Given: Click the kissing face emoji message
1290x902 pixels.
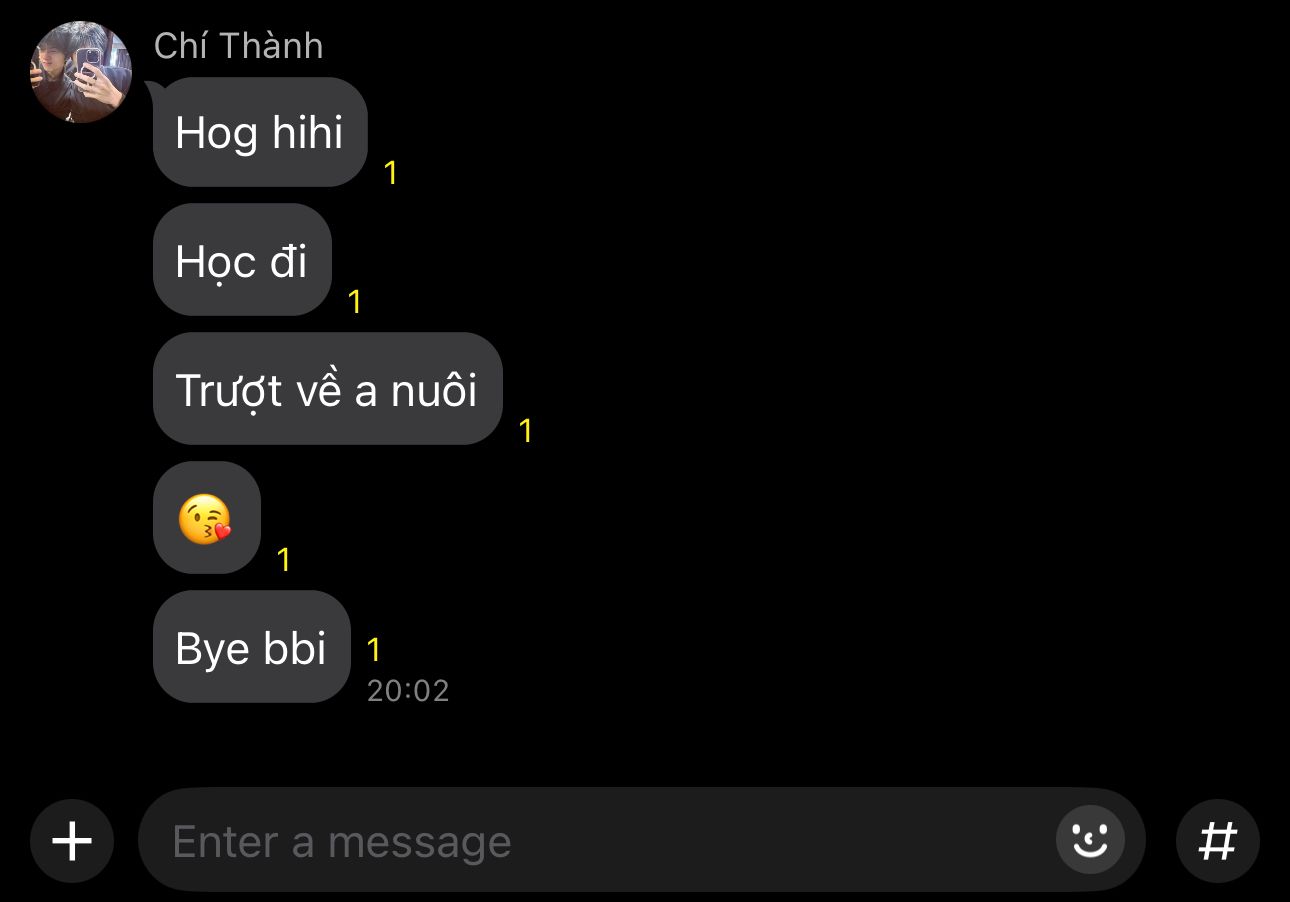Looking at the screenshot, I should (x=207, y=518).
